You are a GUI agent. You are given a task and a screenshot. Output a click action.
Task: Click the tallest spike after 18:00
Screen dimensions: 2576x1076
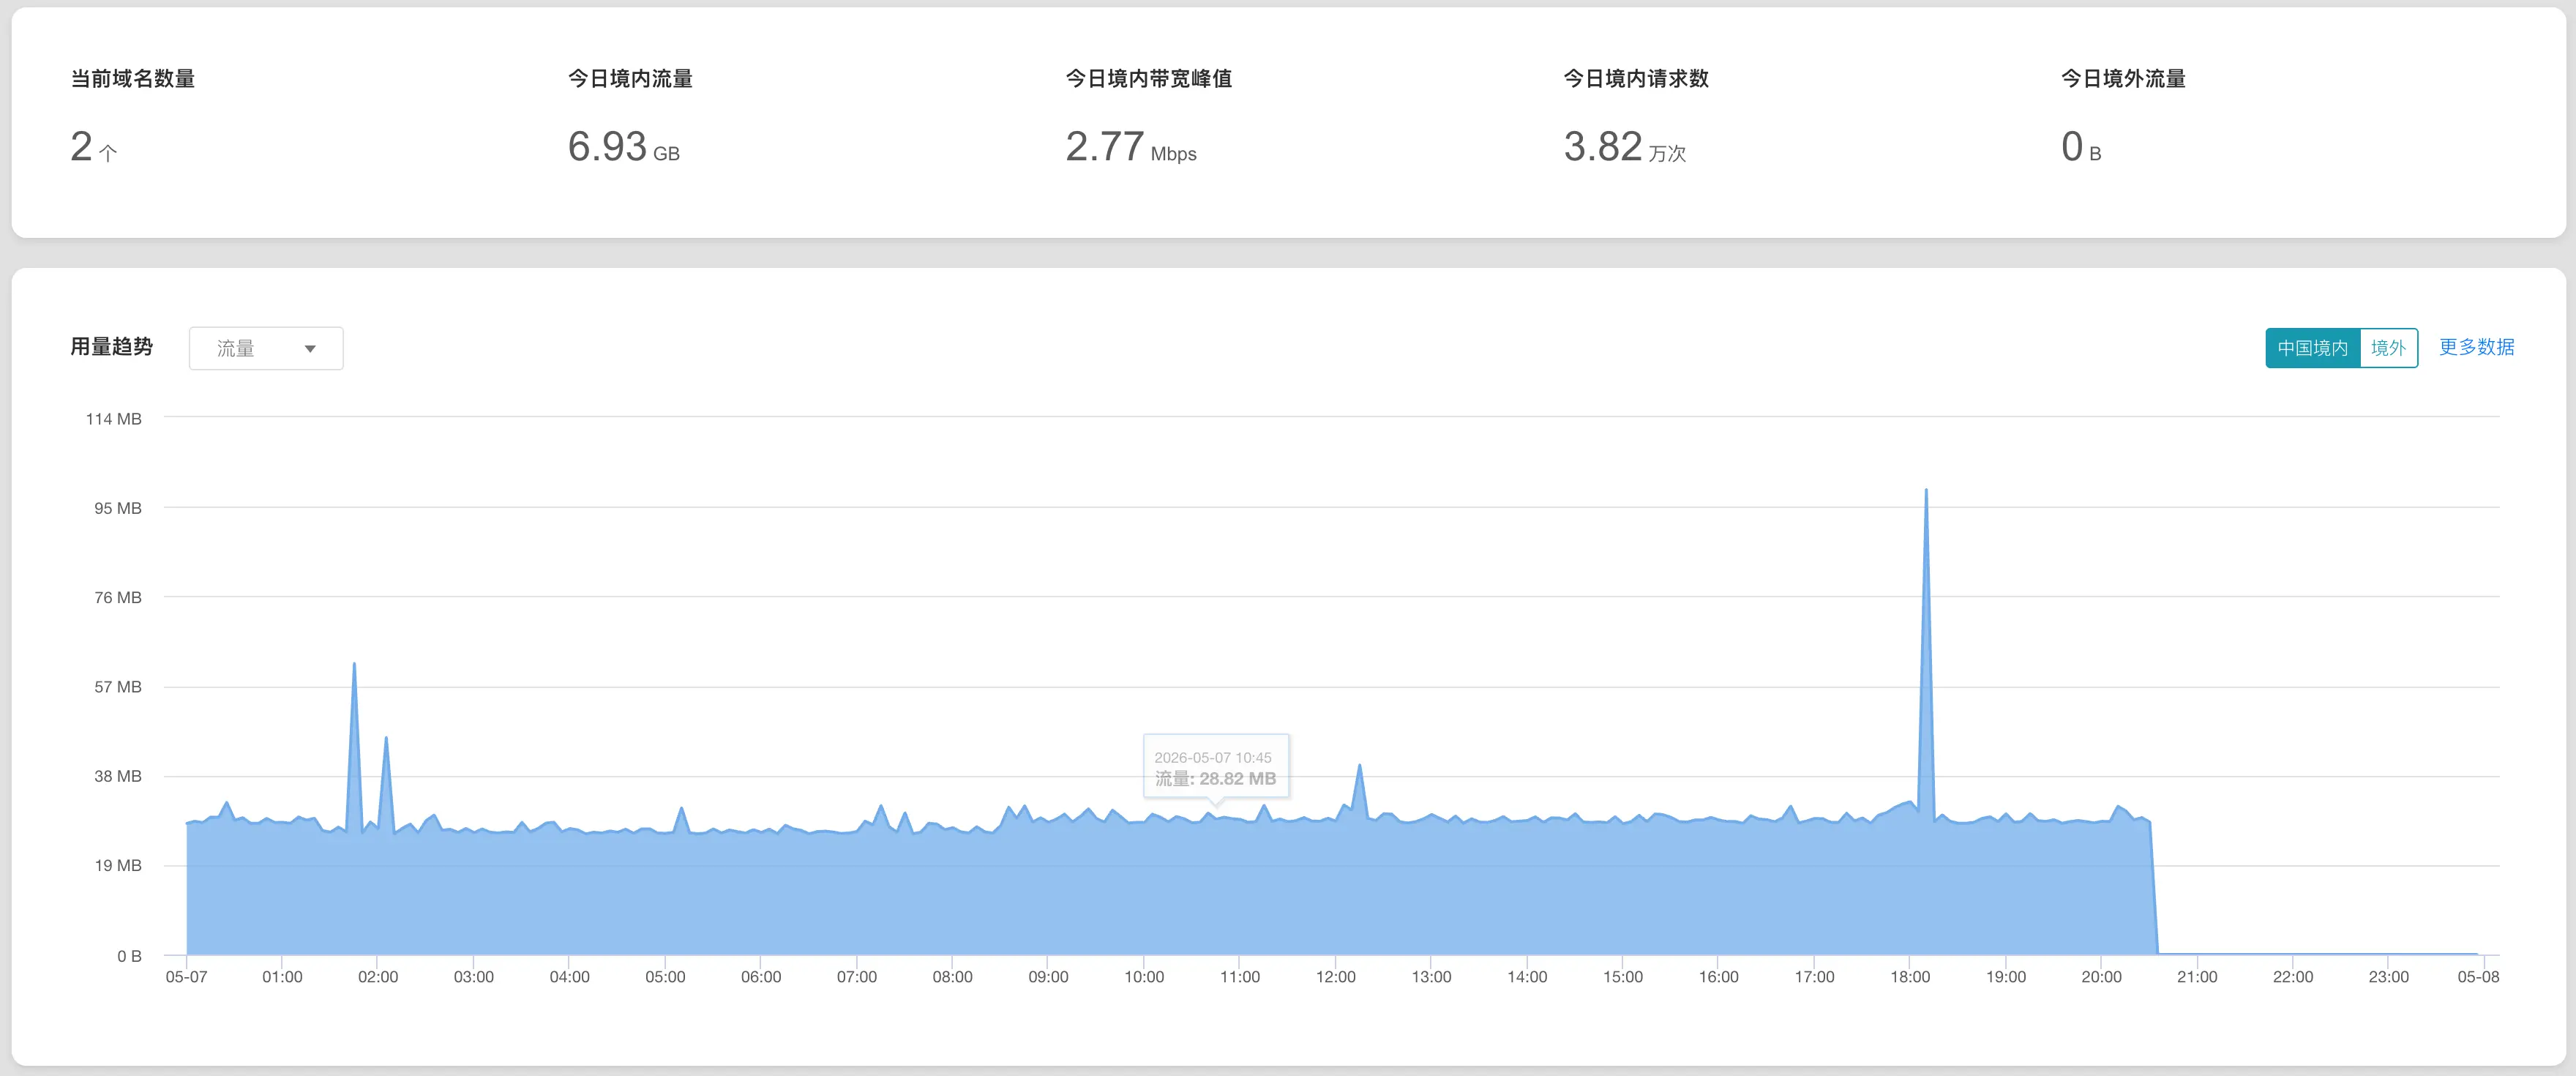point(1926,490)
